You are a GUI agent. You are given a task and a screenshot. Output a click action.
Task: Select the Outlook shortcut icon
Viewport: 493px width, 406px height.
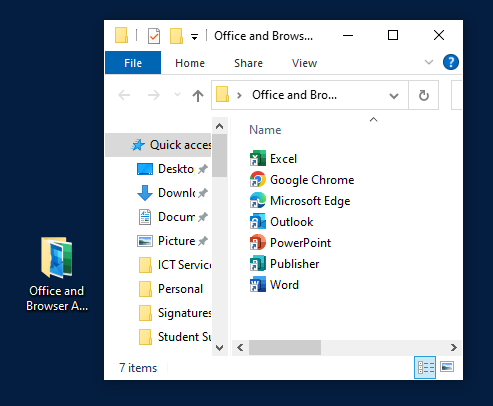tap(258, 221)
